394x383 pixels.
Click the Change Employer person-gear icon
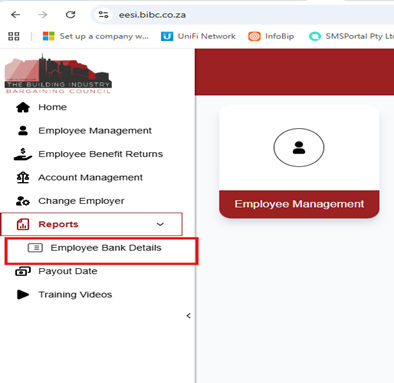[x=23, y=201]
